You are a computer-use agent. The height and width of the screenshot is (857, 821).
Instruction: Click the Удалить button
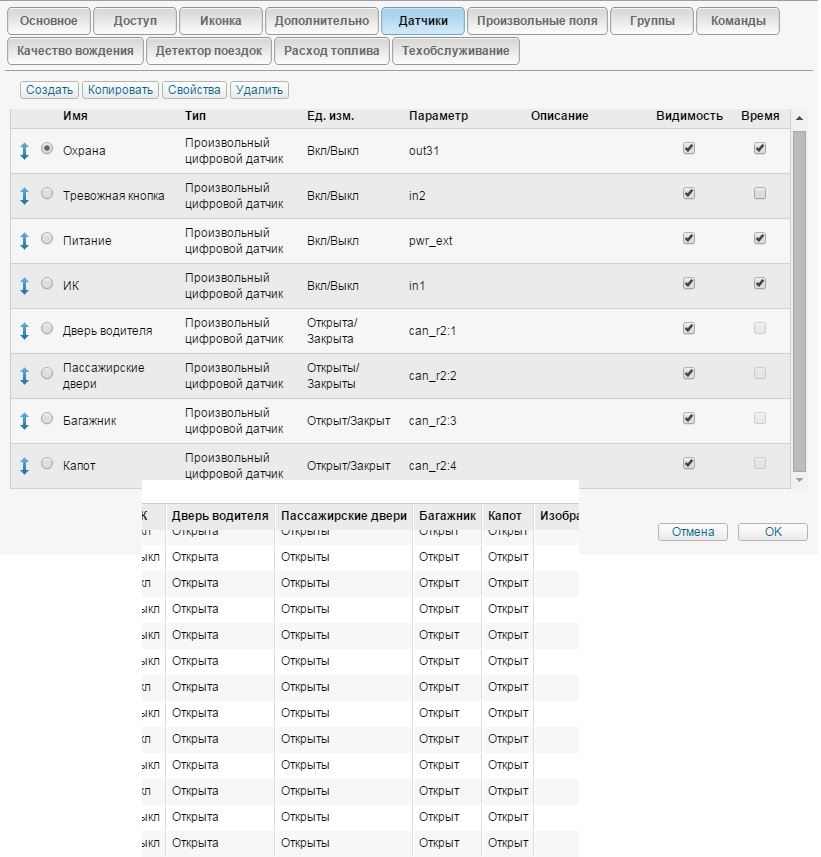point(260,90)
